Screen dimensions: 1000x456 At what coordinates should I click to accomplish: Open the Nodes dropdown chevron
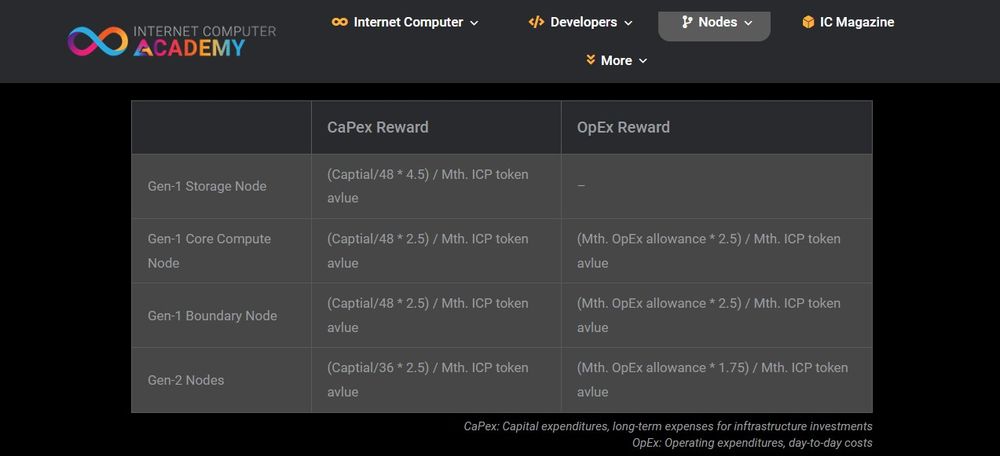tap(748, 23)
